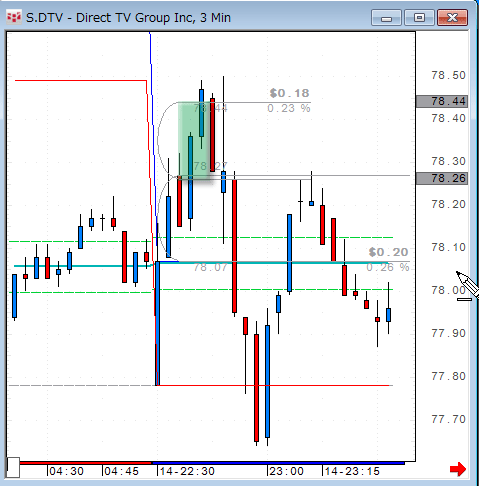The image size is (479, 486).
Task: Click the $0.18 measurement label
Action: 289,93
